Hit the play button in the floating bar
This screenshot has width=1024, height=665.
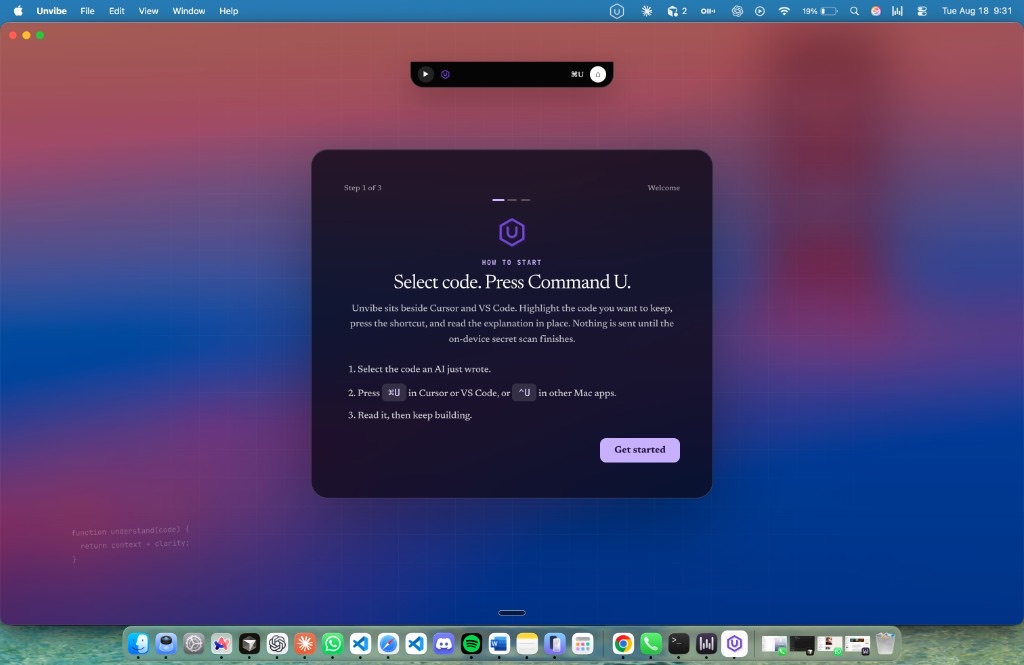pos(425,74)
